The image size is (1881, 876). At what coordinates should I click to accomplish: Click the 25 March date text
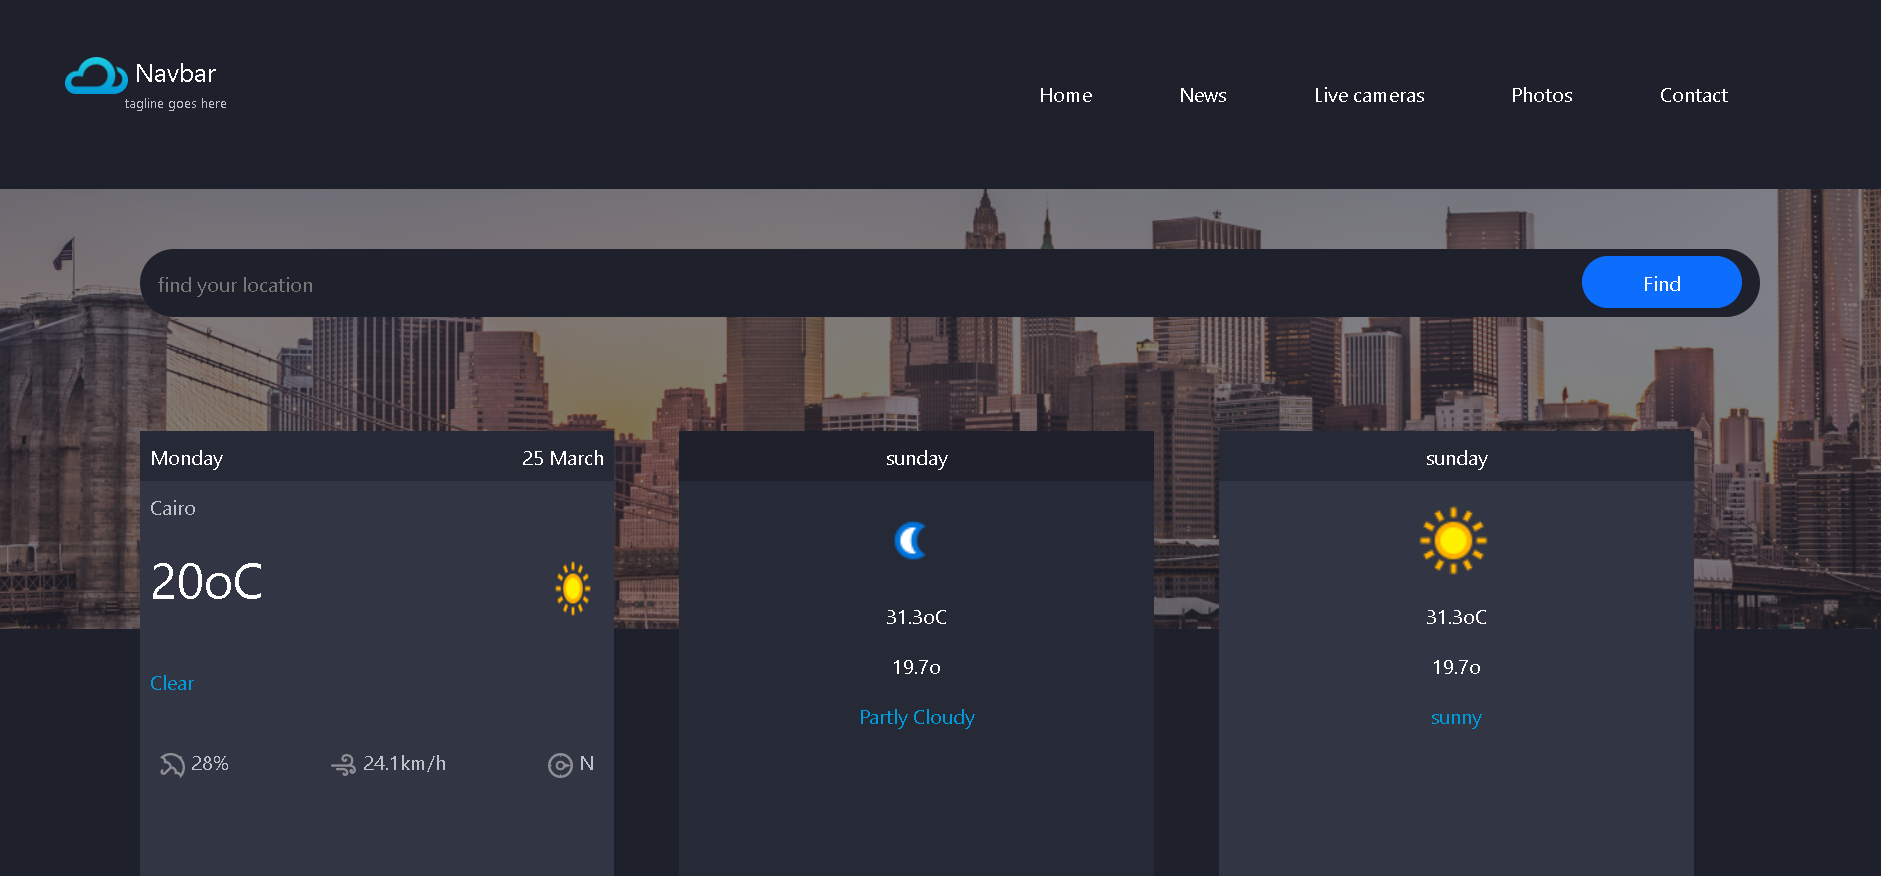coord(562,458)
